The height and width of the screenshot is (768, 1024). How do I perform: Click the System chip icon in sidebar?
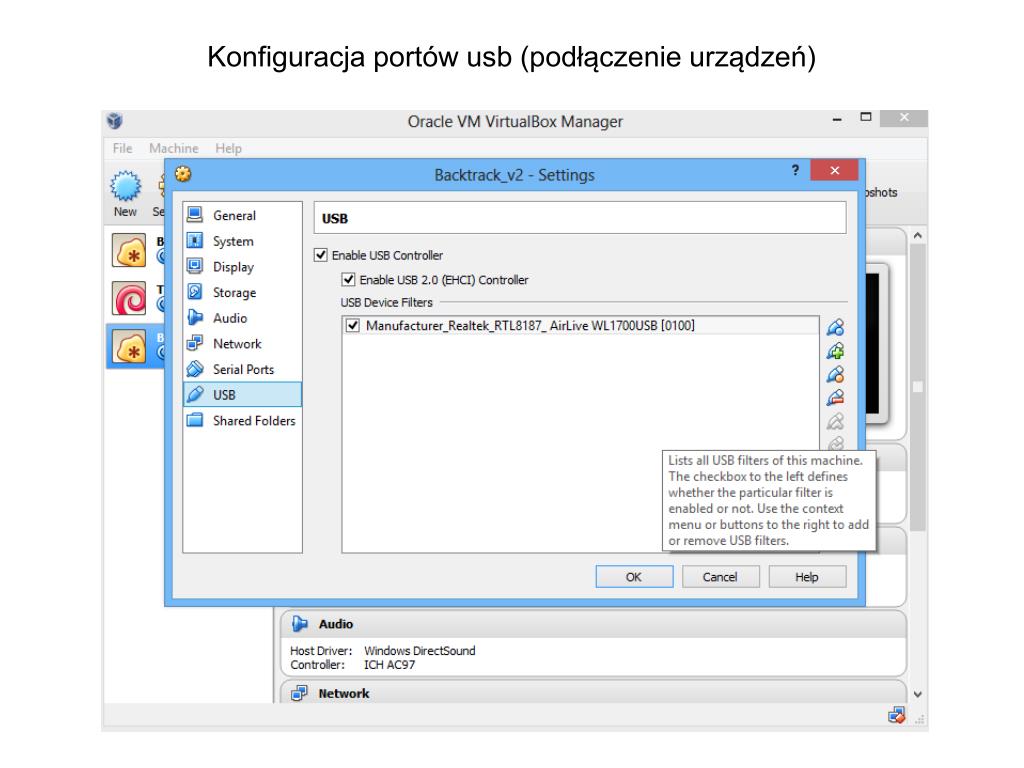point(195,240)
